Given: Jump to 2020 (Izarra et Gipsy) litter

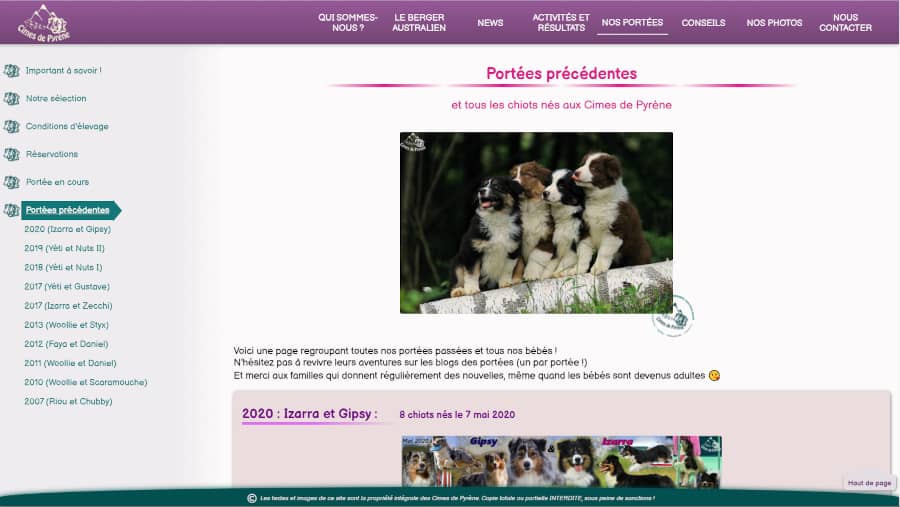Looking at the screenshot, I should click(67, 229).
